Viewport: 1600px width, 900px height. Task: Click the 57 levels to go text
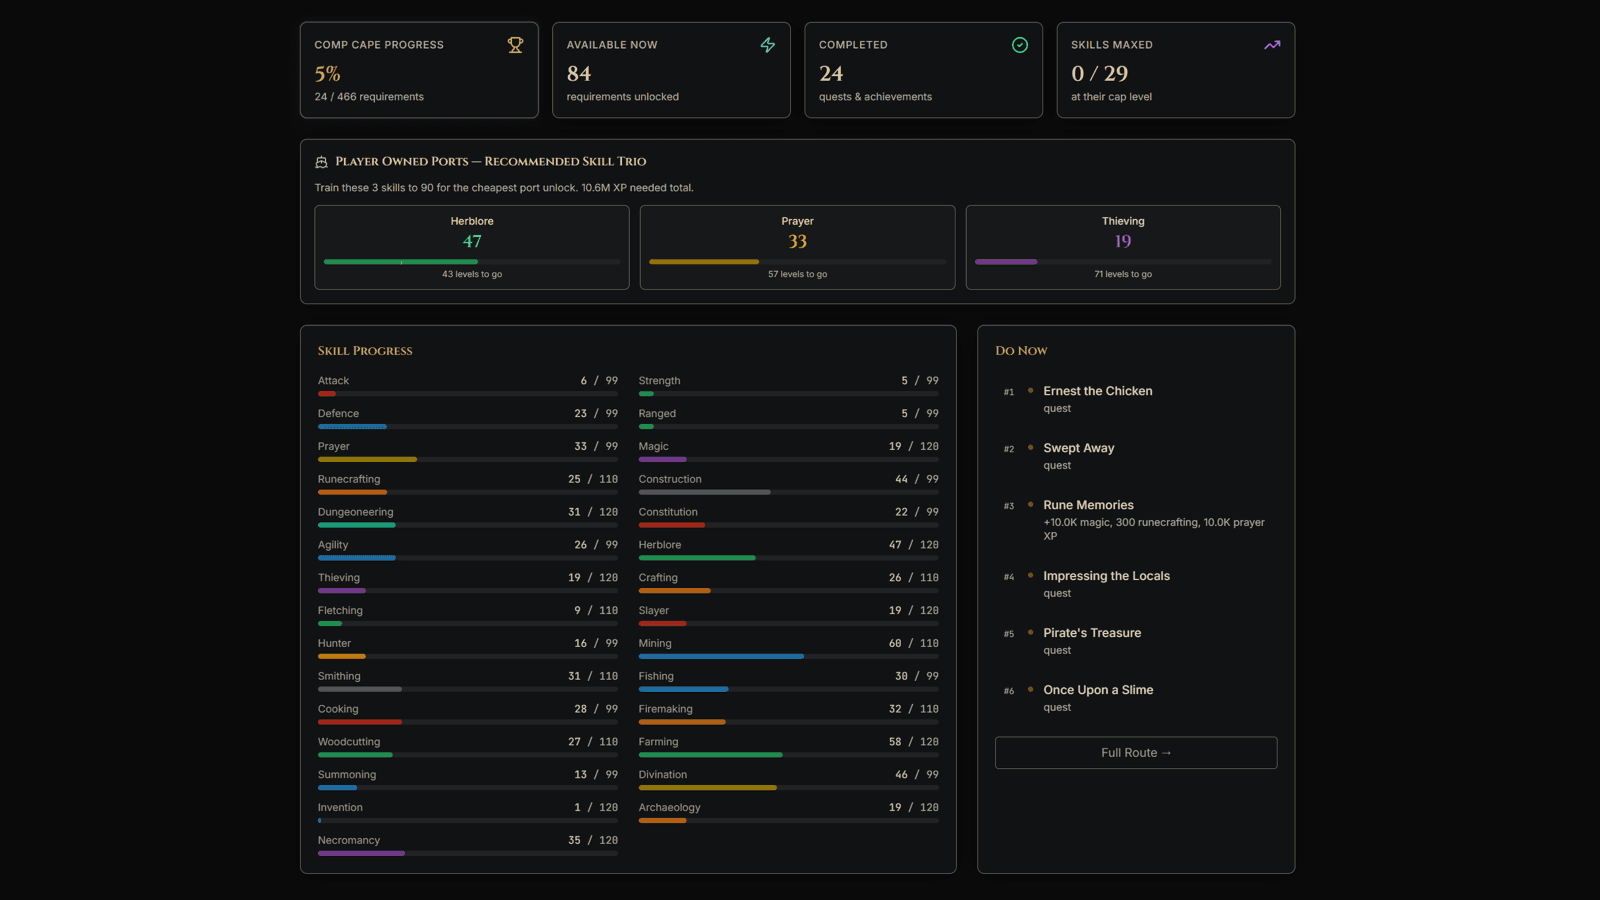tap(798, 275)
